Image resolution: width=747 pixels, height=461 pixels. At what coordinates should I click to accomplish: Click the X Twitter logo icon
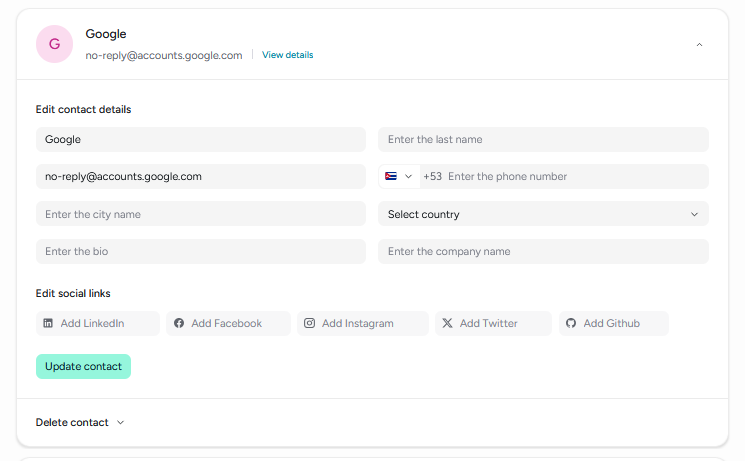coord(447,323)
